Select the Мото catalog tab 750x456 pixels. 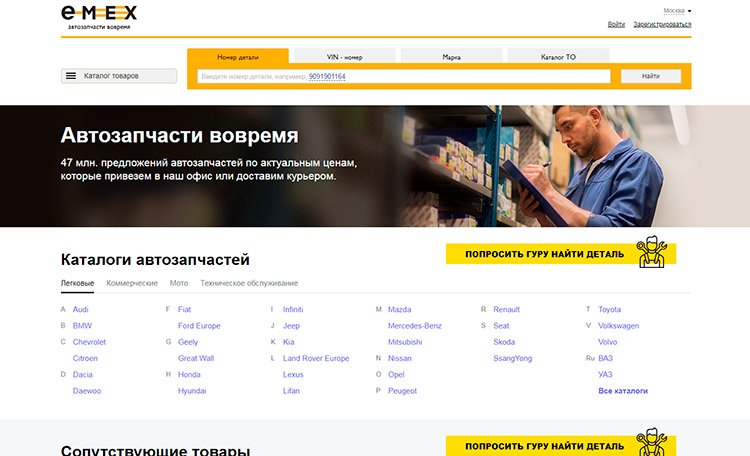point(179,283)
